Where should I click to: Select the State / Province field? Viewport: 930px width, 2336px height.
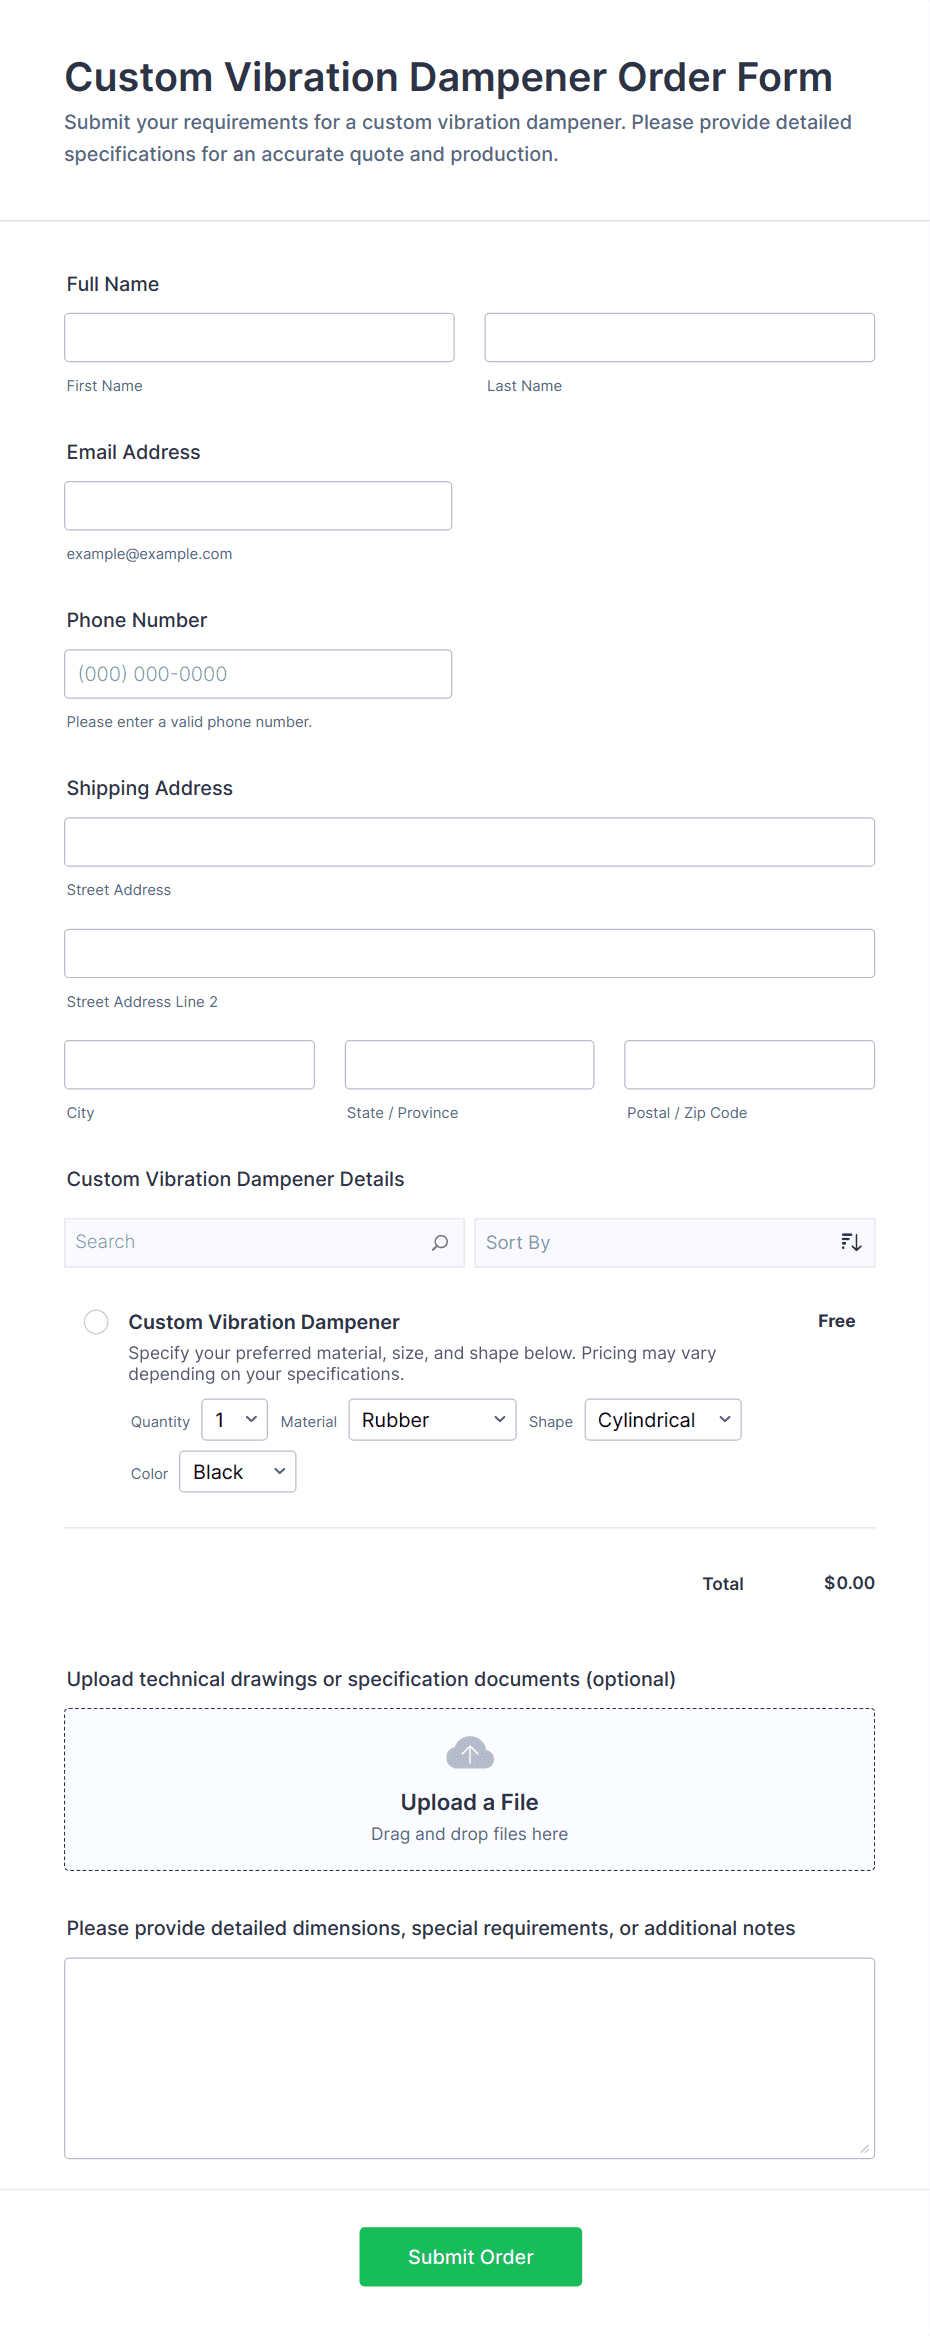click(x=469, y=1065)
